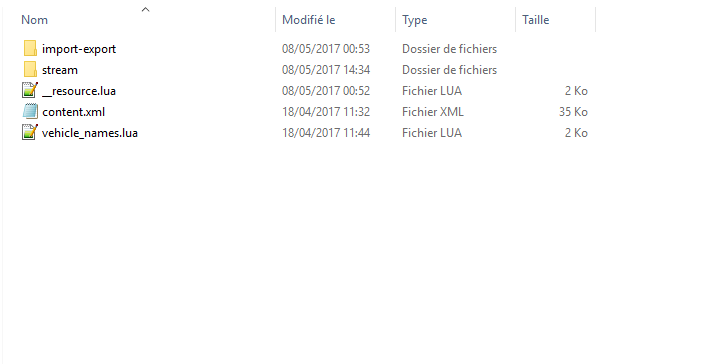Sort files by the Type column
This screenshot has width=716, height=364.
[456, 20]
